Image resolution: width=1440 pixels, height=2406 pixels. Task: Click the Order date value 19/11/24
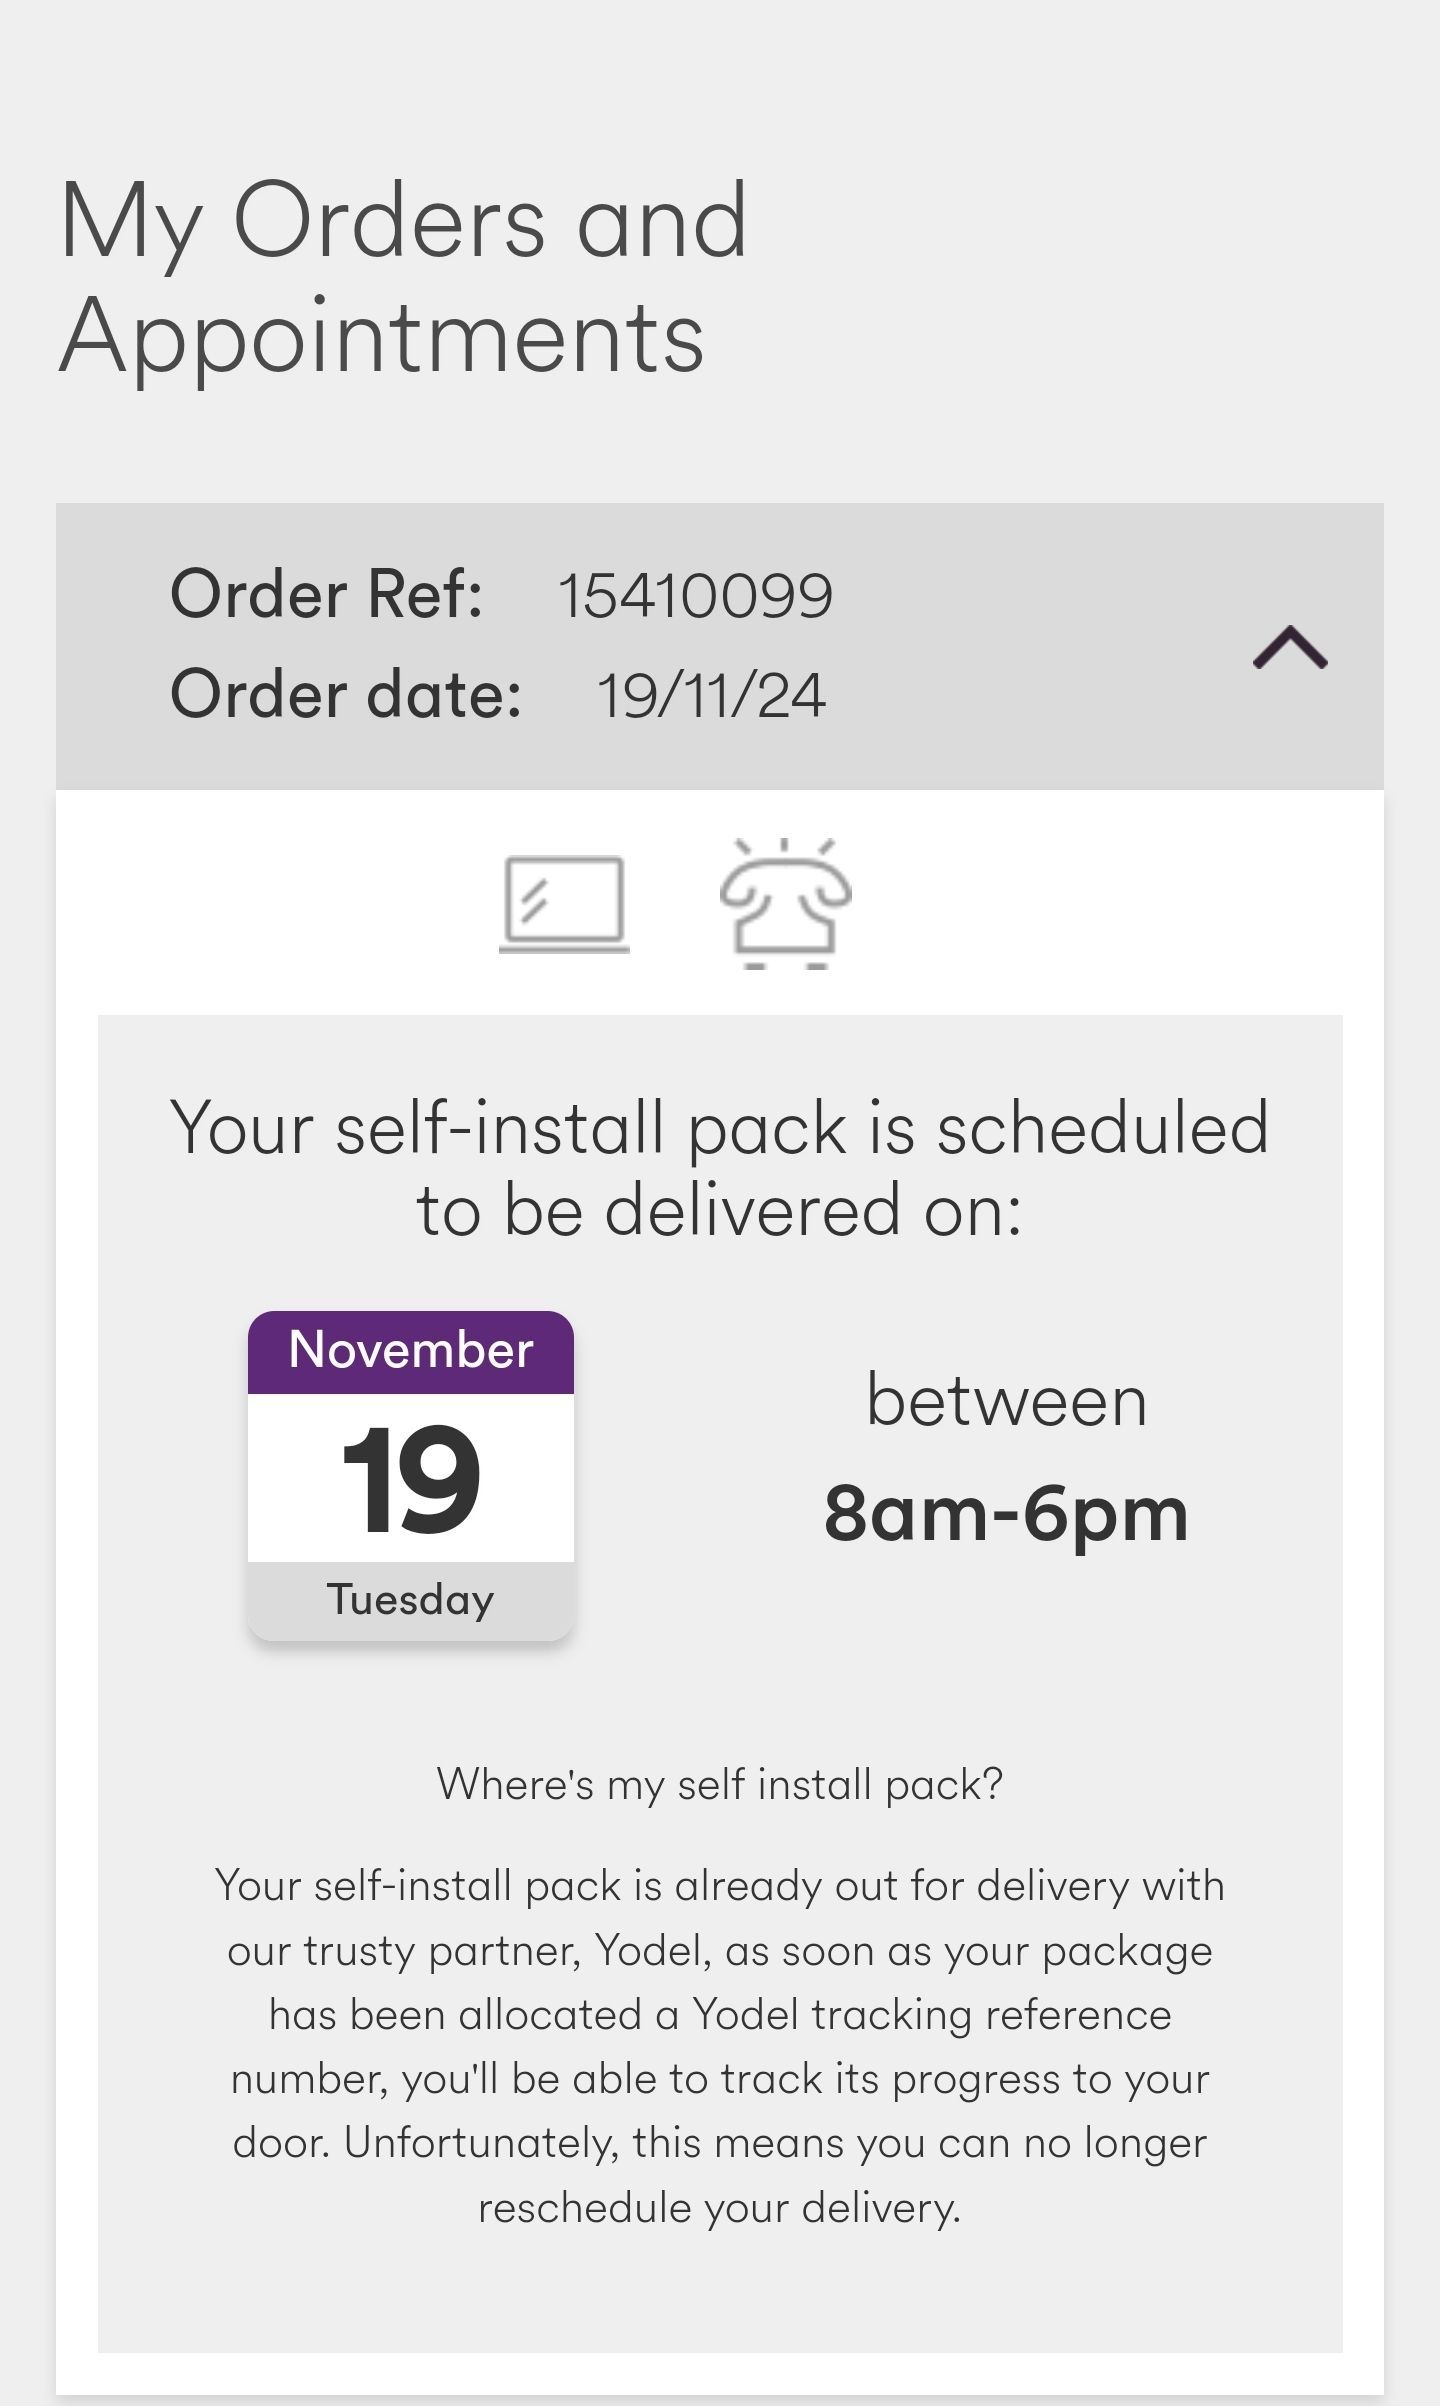[x=711, y=695]
